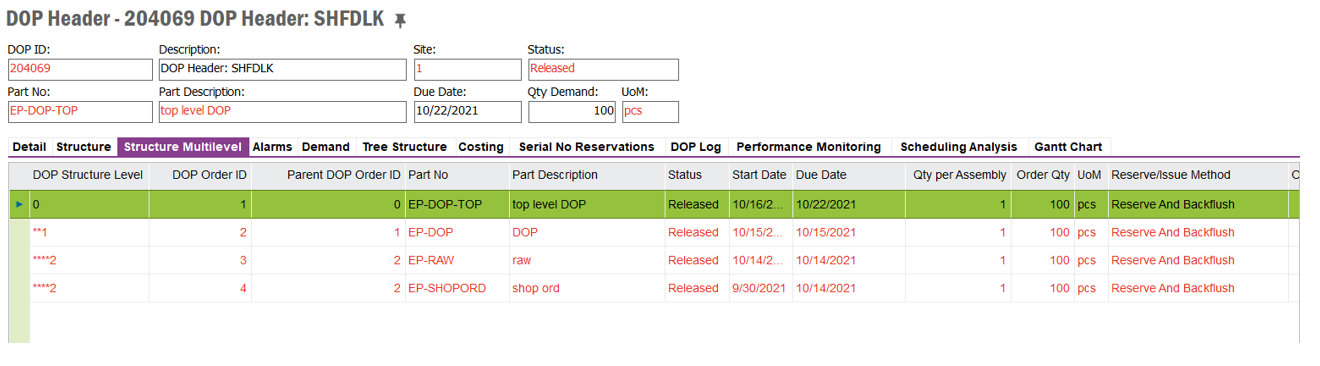Open the Scheduling Analysis tab
1320x366 pixels.
pyautogui.click(x=958, y=147)
